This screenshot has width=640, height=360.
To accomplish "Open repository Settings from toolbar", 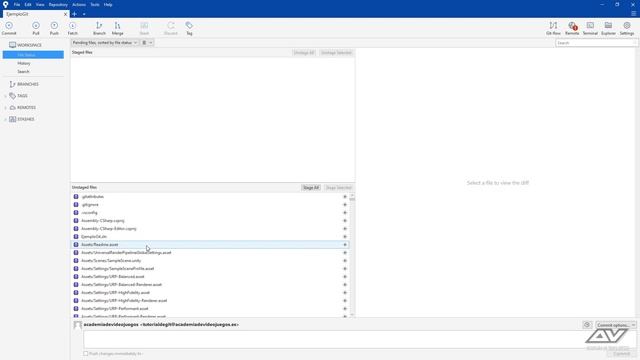I will point(627,28).
